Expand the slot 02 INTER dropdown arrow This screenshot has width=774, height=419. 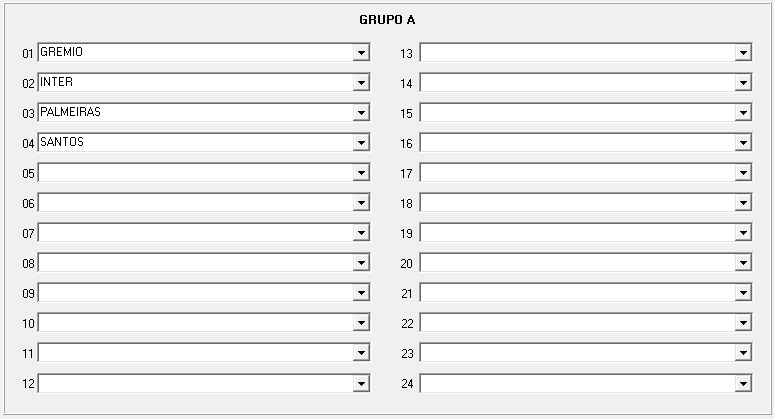click(x=361, y=82)
